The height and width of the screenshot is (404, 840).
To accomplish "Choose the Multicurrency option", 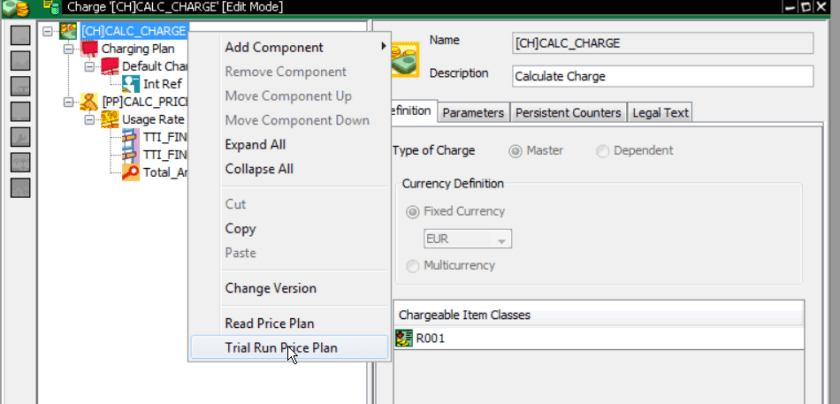I will click(x=412, y=266).
